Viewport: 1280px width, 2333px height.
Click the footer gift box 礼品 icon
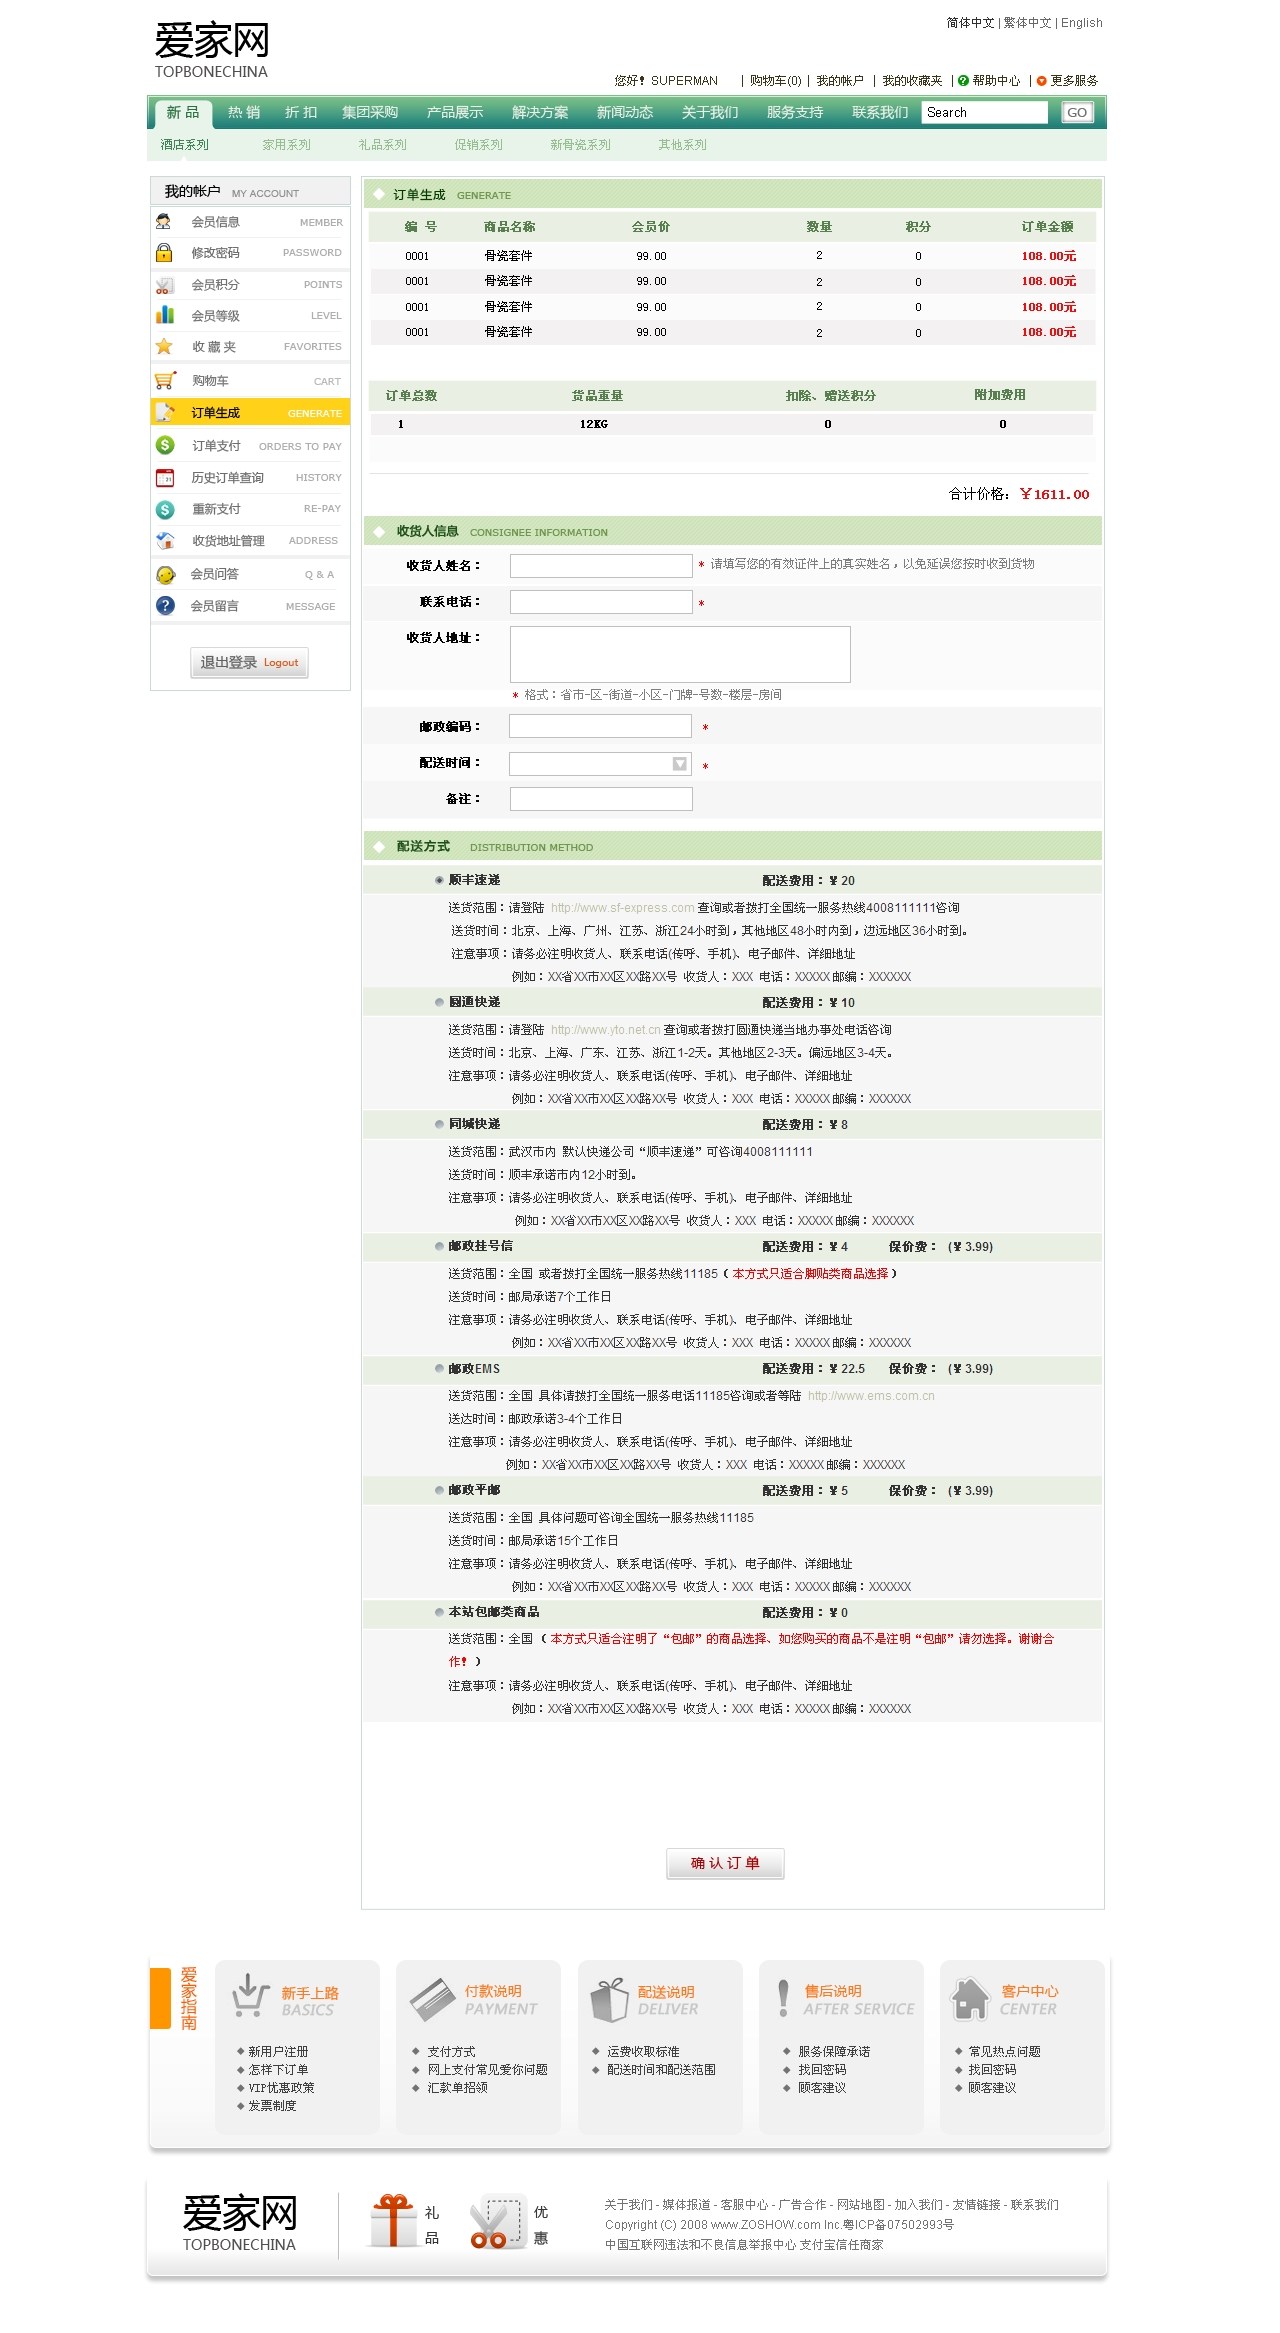(x=393, y=2221)
